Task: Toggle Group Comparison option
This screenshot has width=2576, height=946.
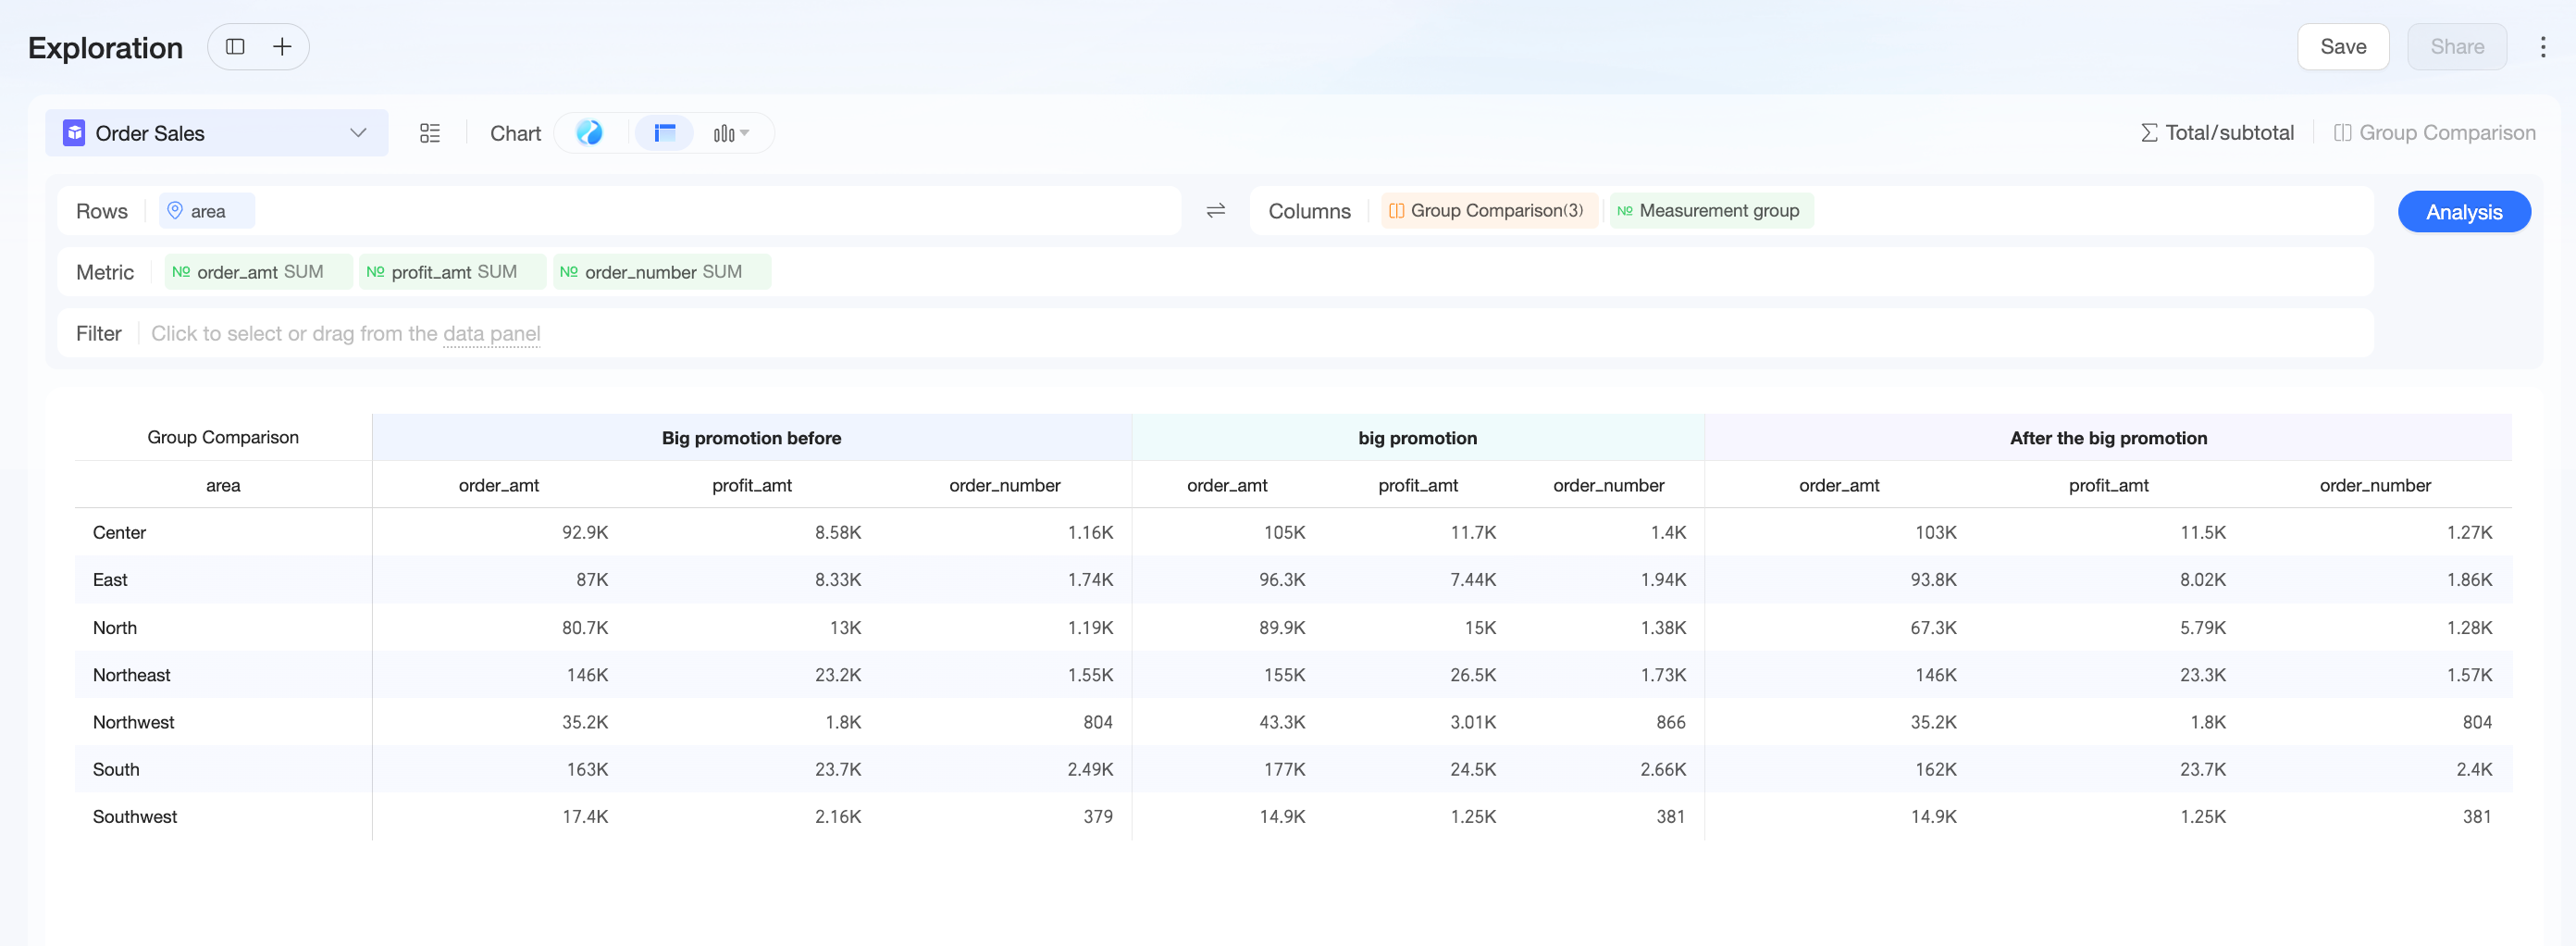Action: coord(2434,133)
